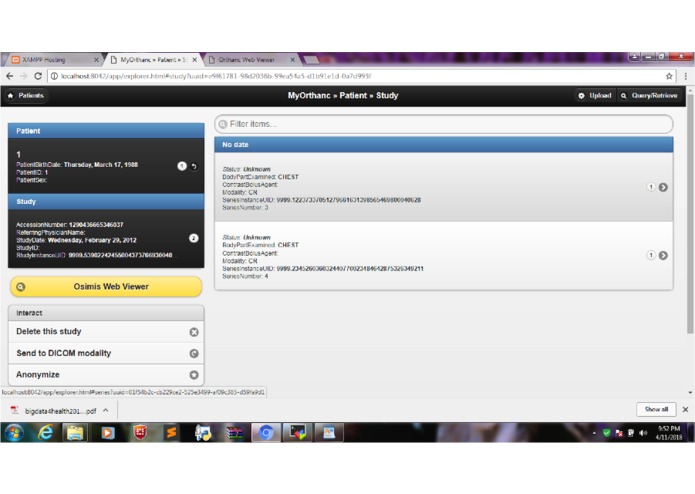
Task: Open WinRAR from the taskbar
Action: coord(234,432)
